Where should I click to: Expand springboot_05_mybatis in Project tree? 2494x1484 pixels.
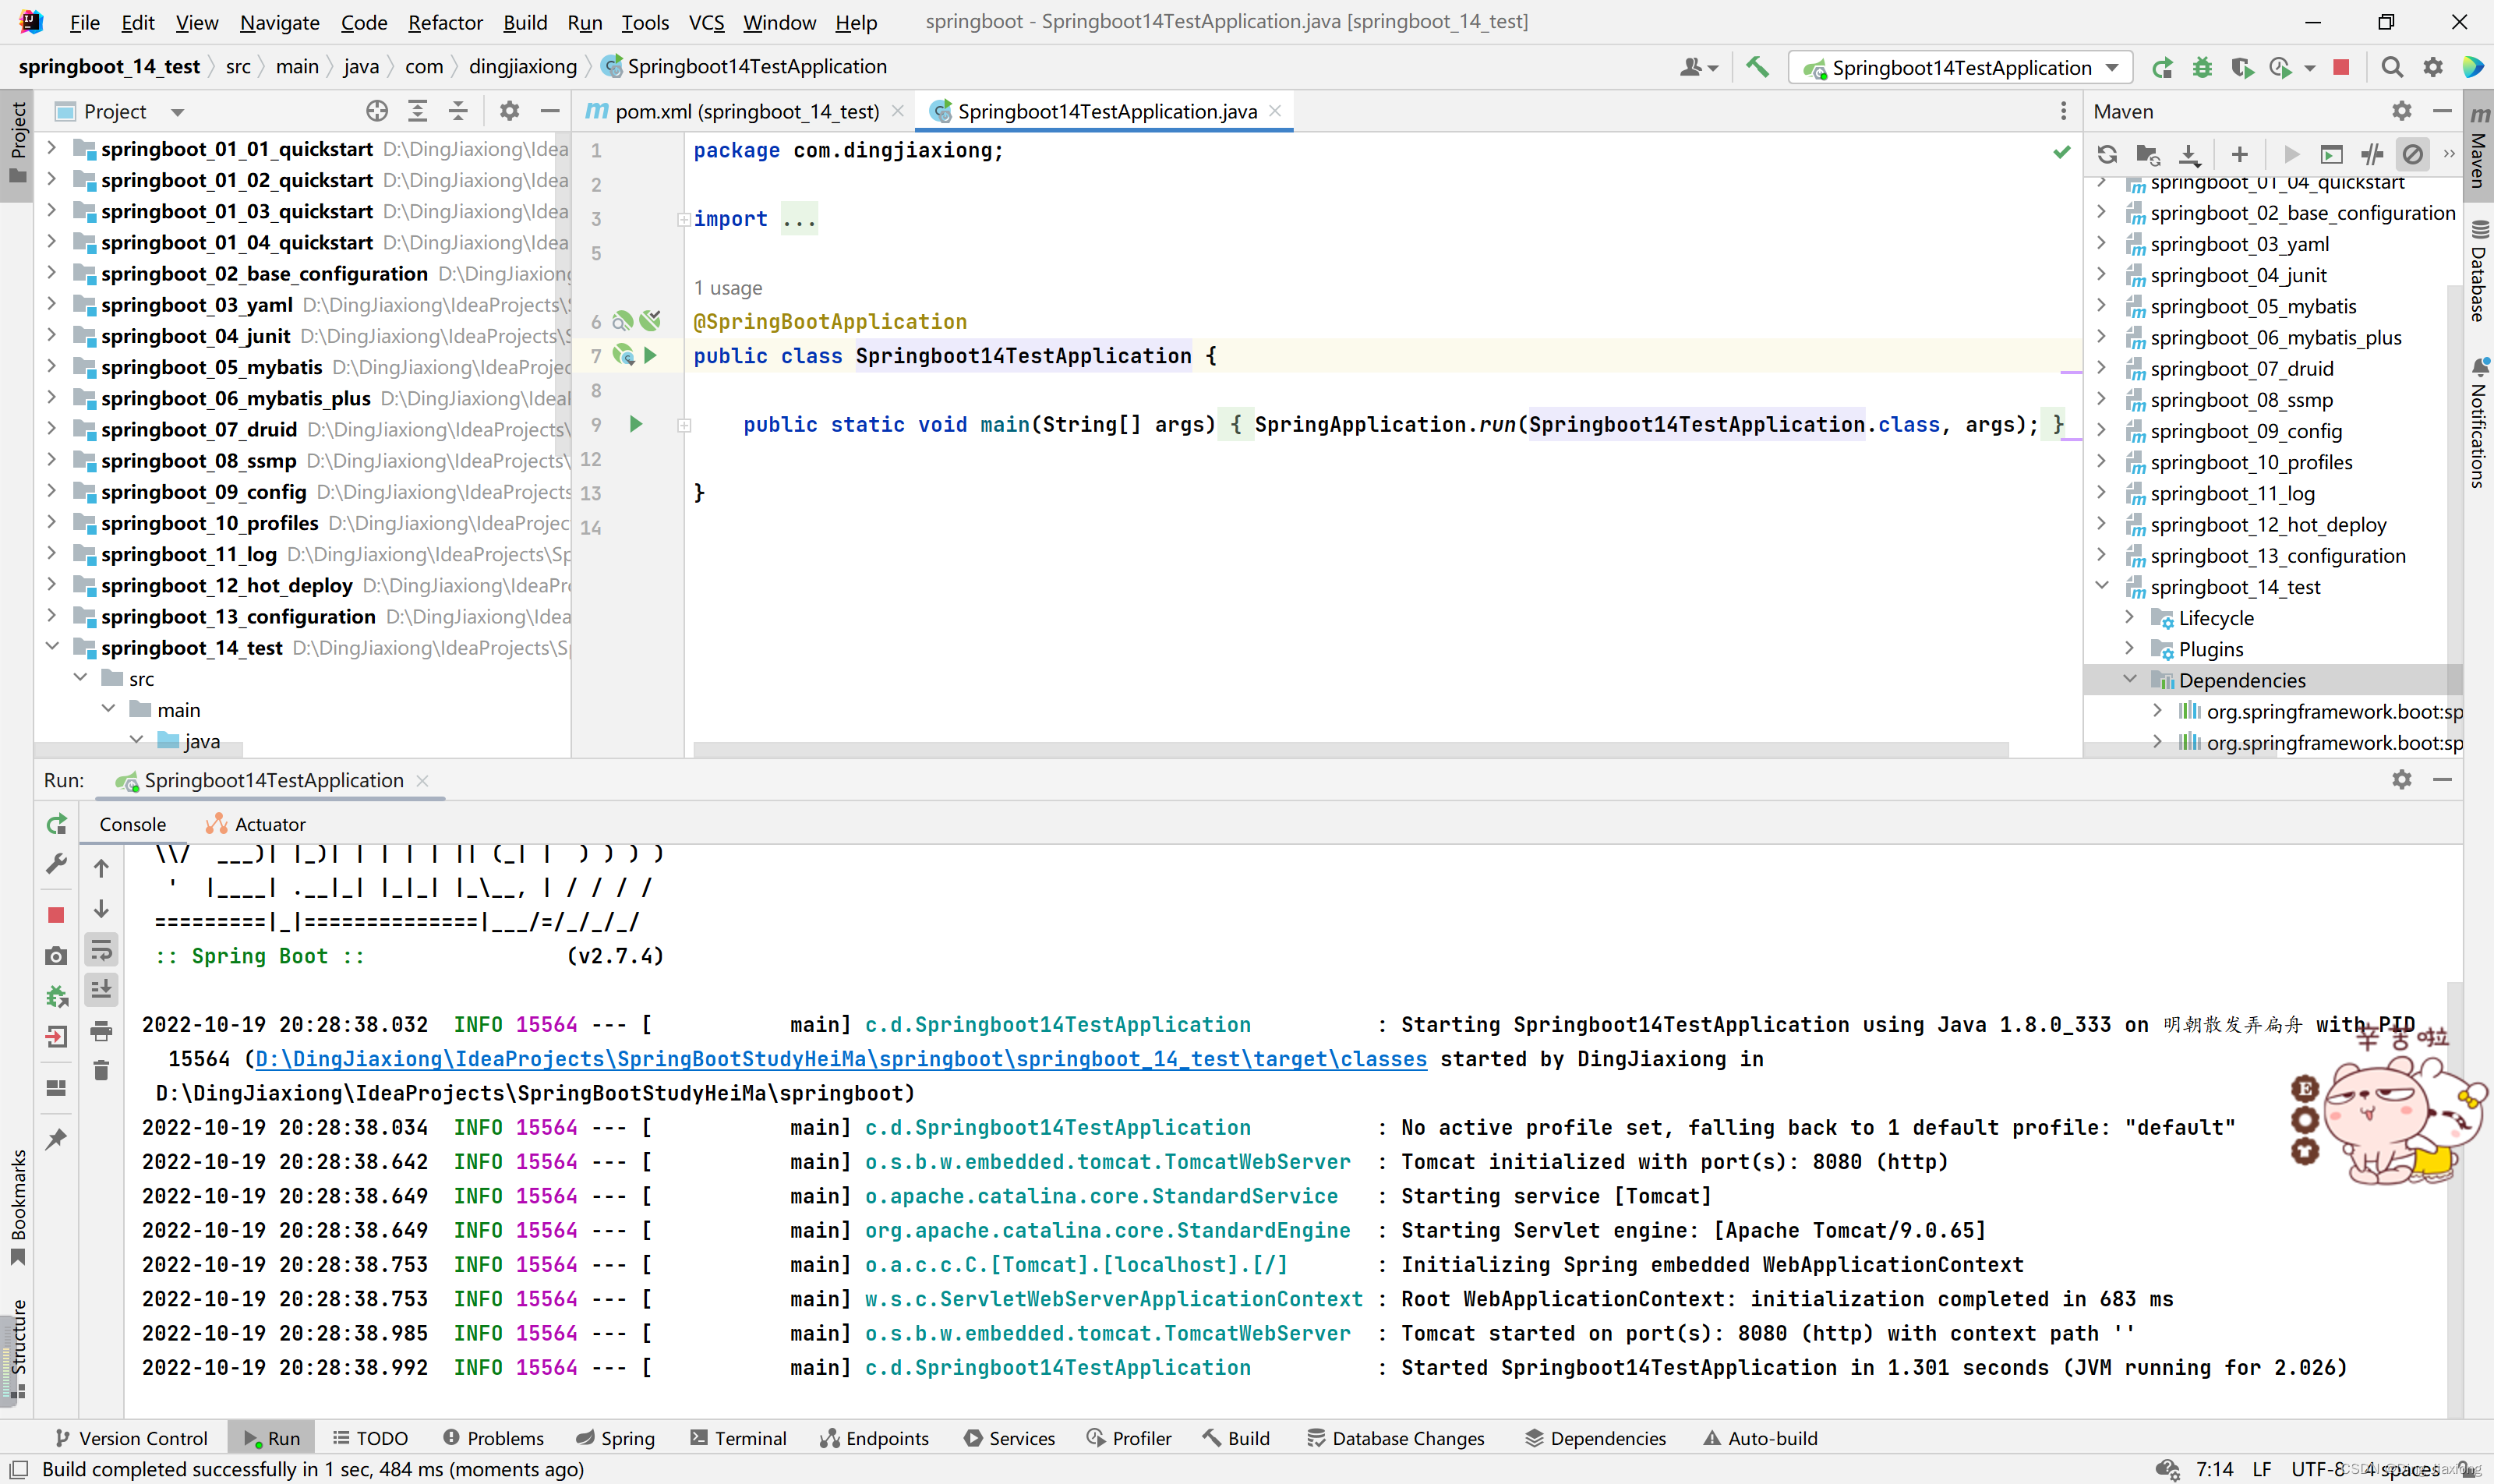(x=51, y=367)
